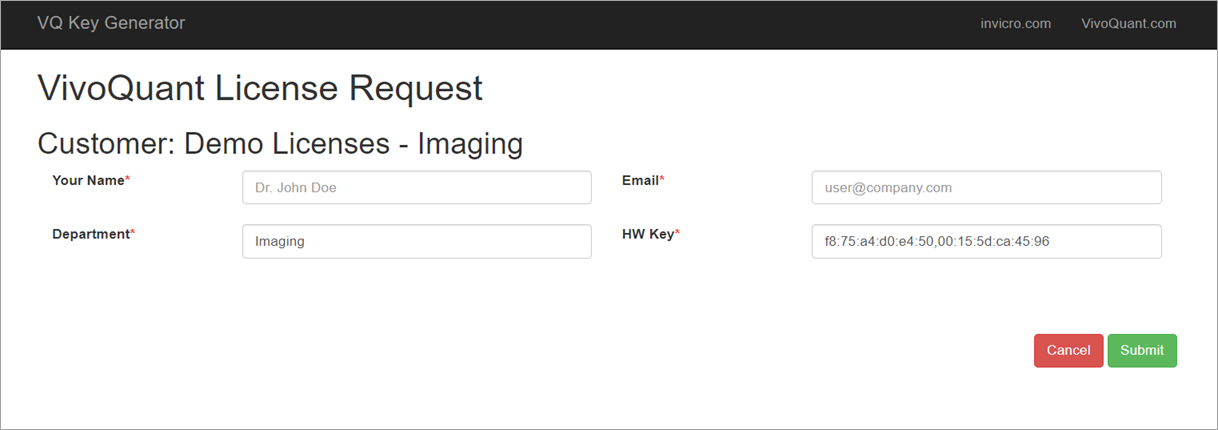Click the Department field label
1218x430 pixels.
tap(91, 234)
